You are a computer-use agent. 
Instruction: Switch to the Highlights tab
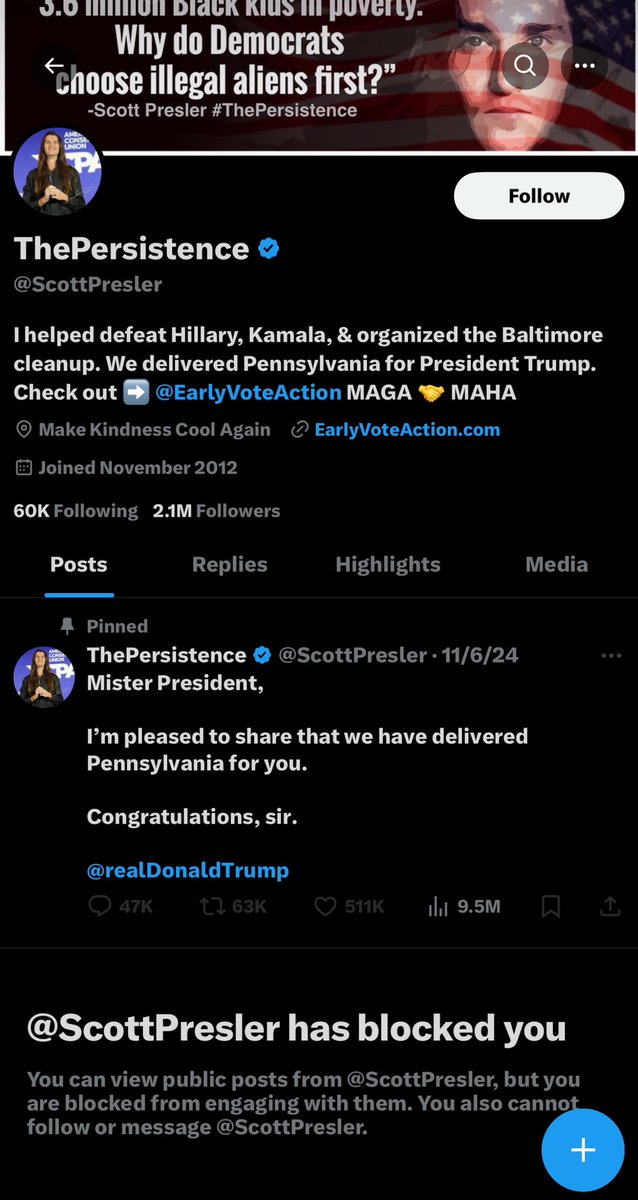pos(387,565)
